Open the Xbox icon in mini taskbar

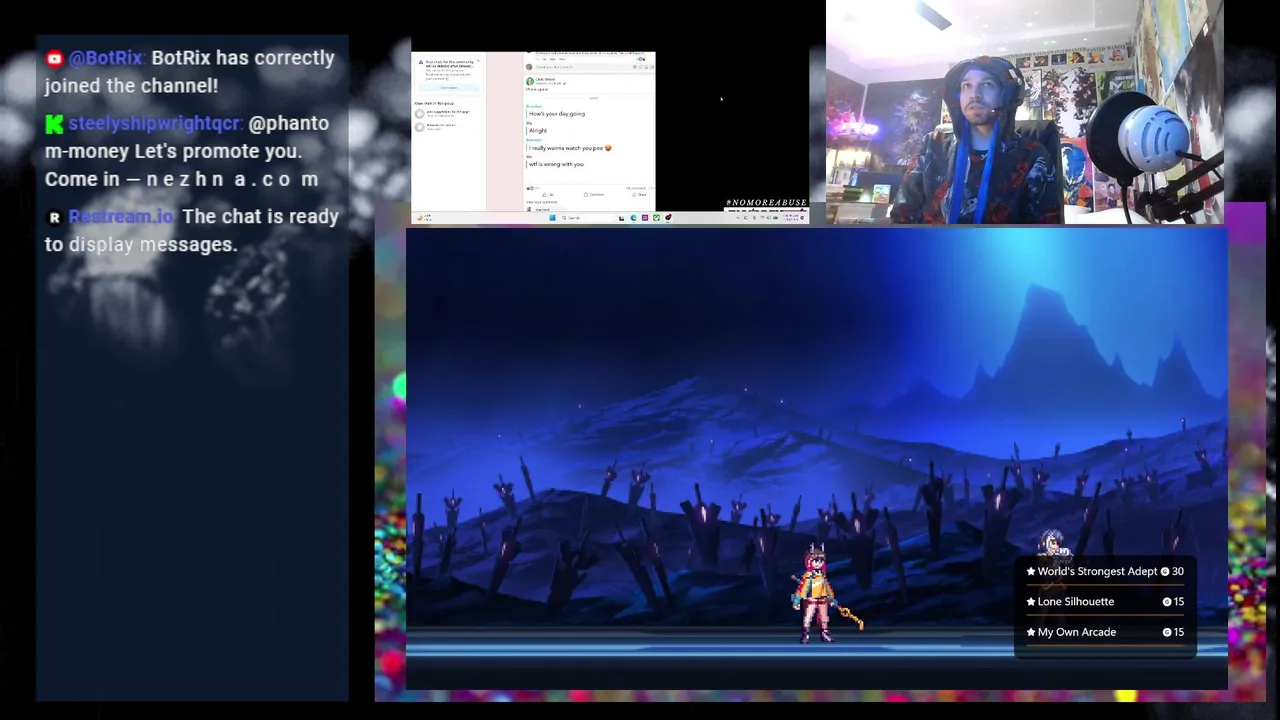(656, 218)
